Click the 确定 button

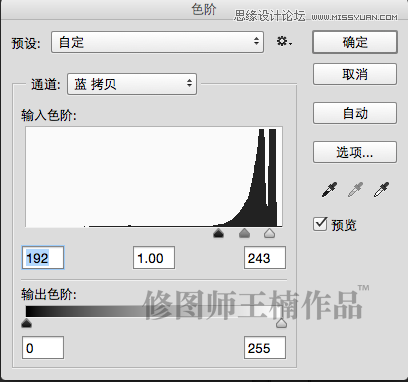tap(355, 42)
